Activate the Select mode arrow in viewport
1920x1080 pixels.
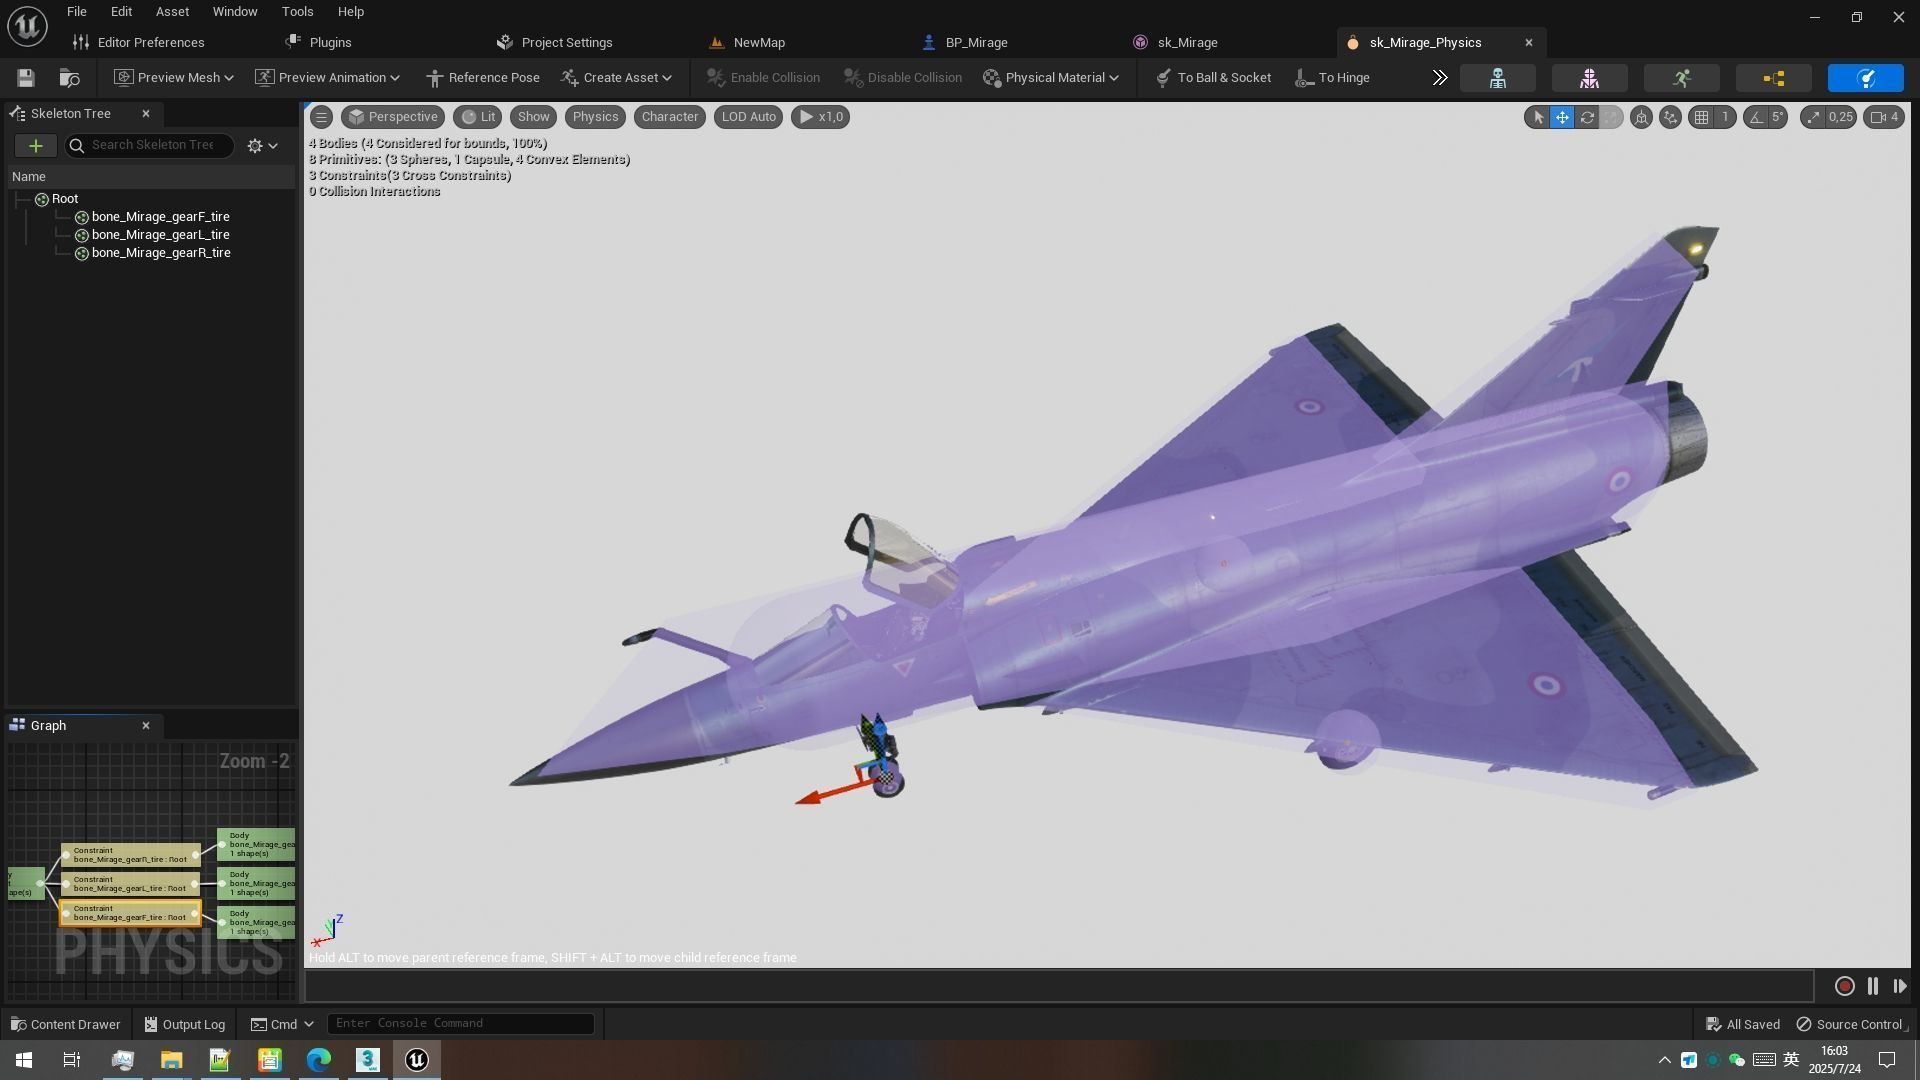1538,117
